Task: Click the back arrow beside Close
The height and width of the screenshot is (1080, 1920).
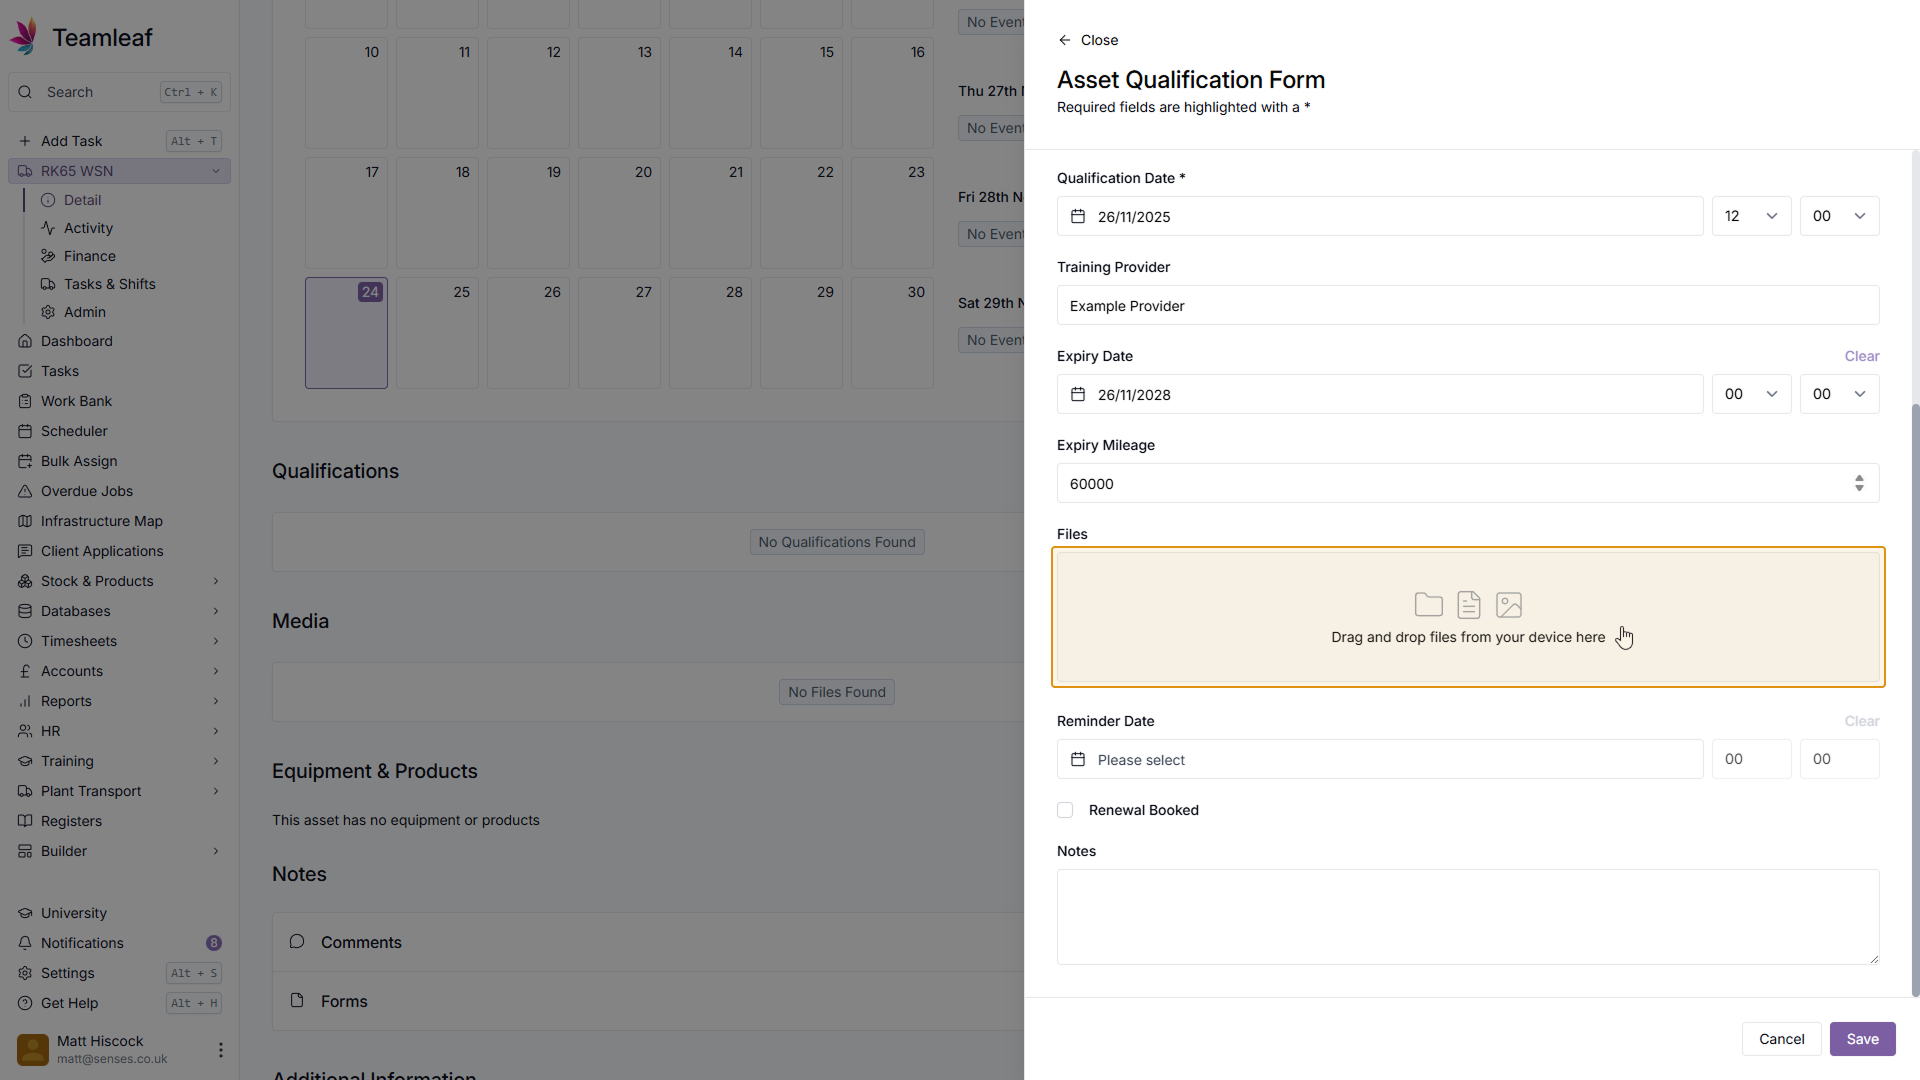Action: coord(1064,40)
